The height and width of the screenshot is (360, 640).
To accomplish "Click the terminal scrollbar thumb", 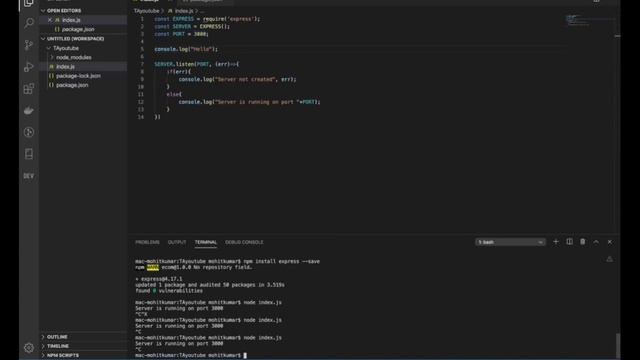I will pos(618,346).
